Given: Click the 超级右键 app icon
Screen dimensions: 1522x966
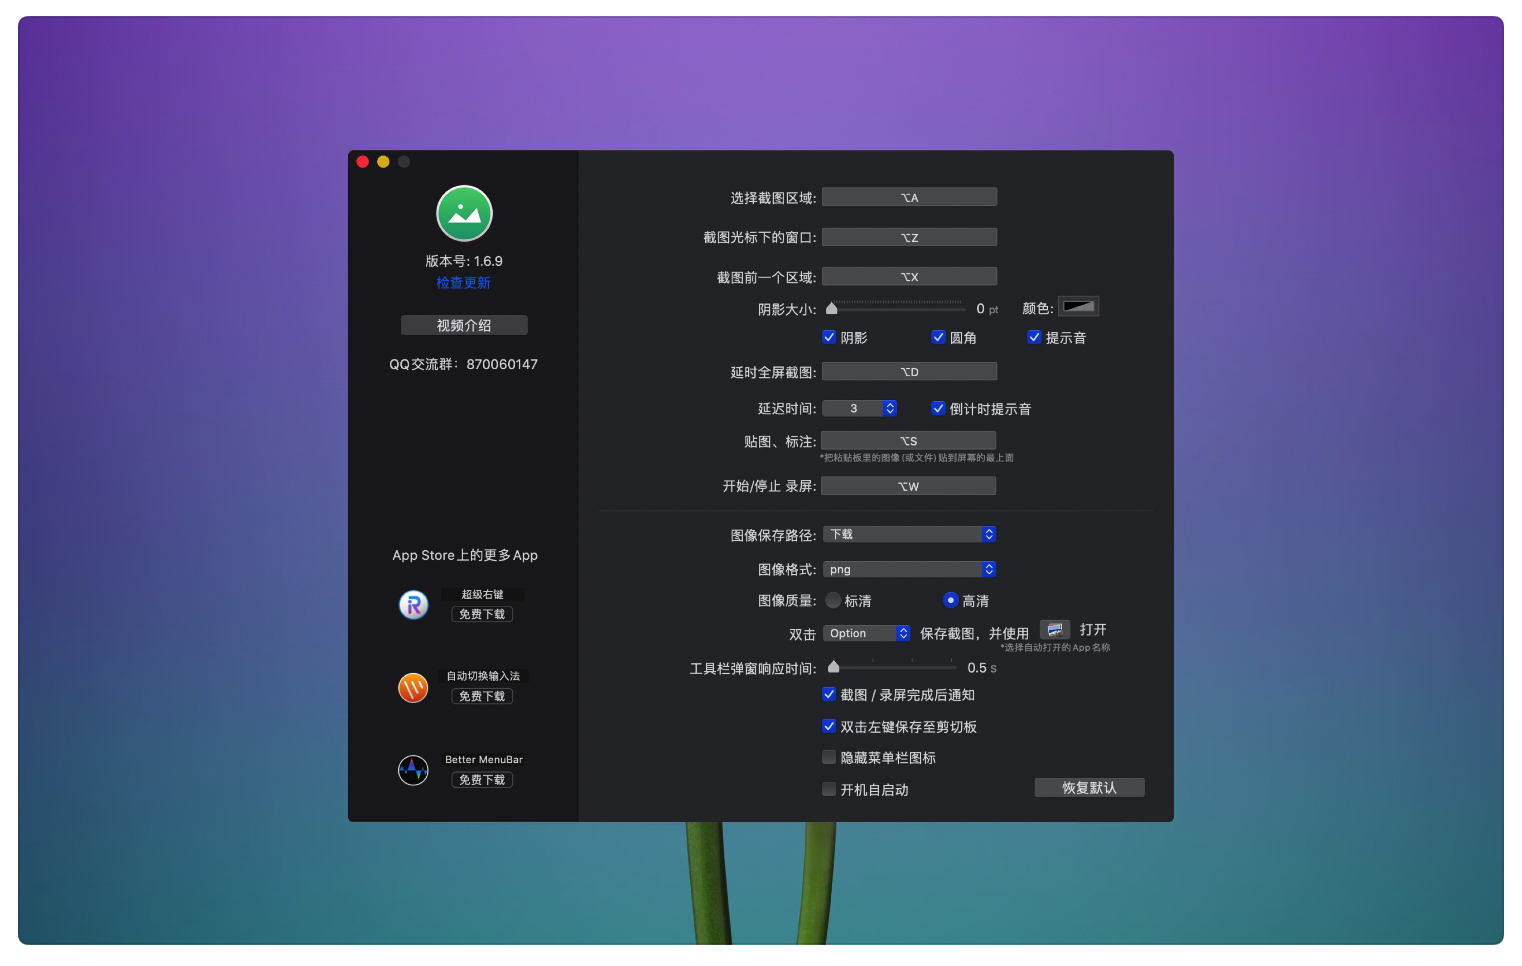Looking at the screenshot, I should click(413, 605).
